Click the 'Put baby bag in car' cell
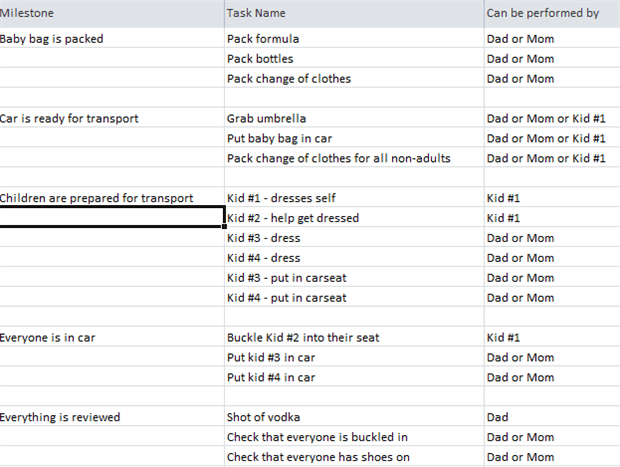 (352, 139)
